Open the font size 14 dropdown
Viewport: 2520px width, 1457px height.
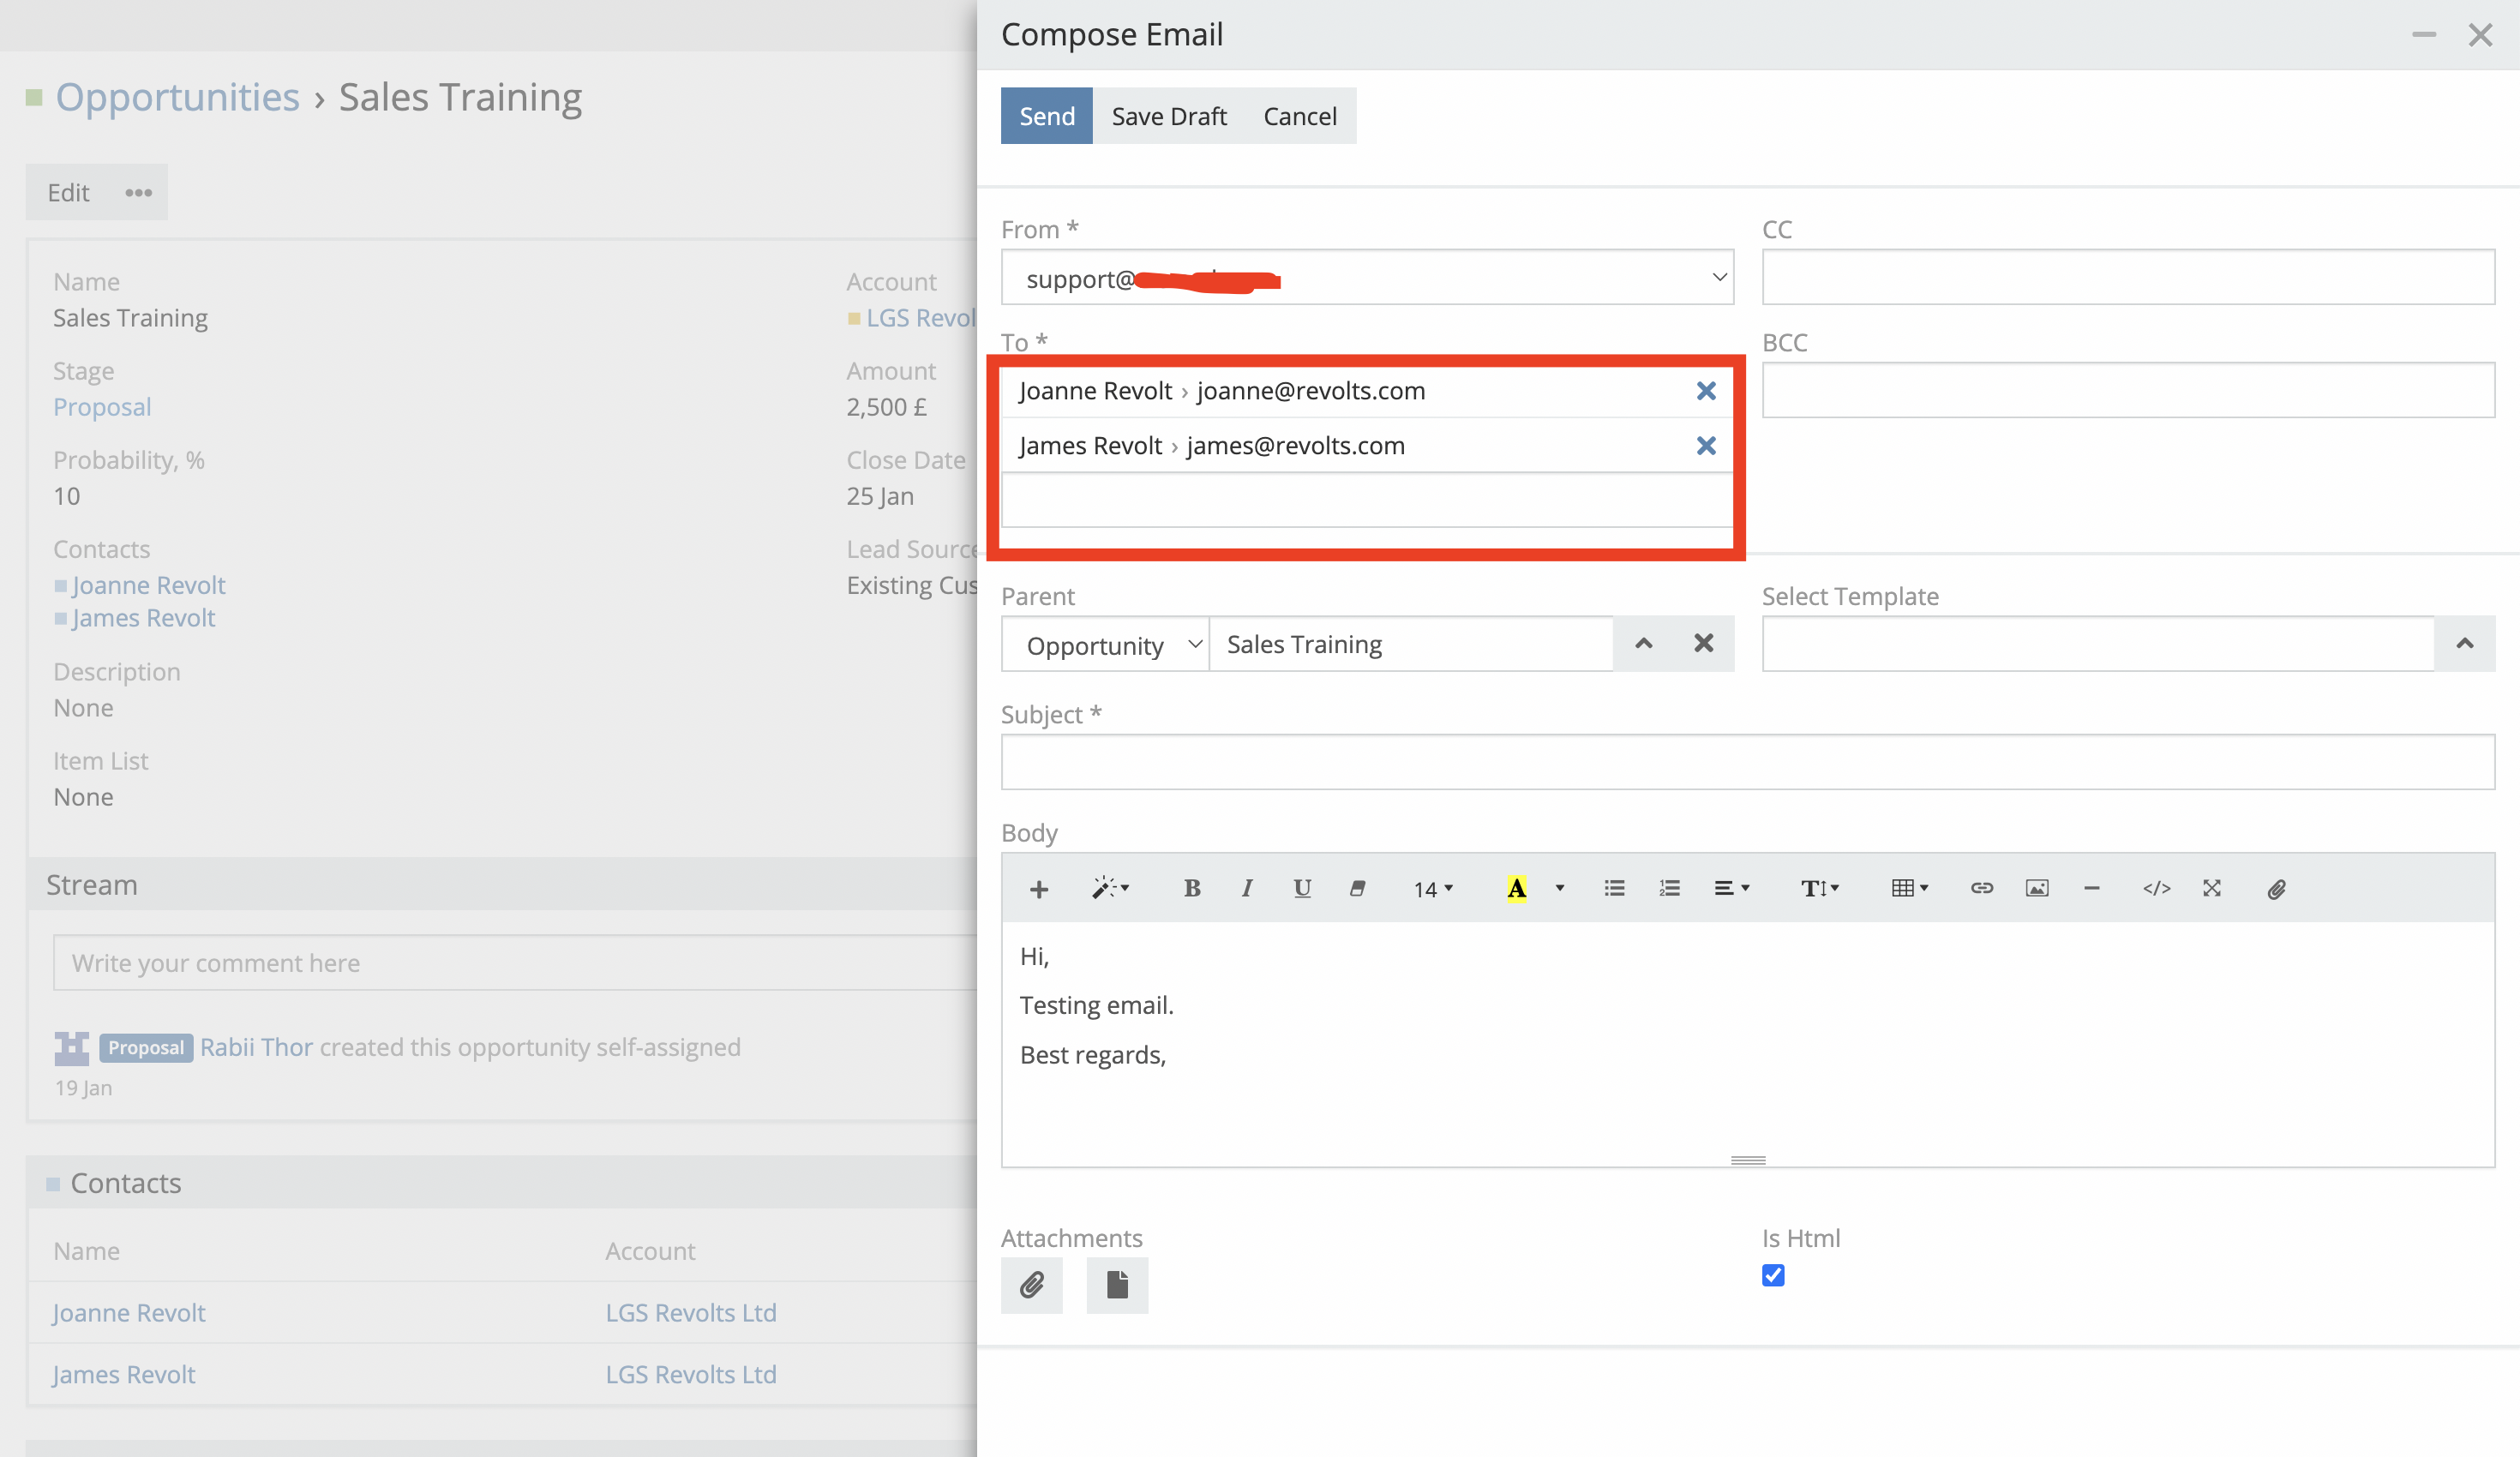click(1432, 888)
